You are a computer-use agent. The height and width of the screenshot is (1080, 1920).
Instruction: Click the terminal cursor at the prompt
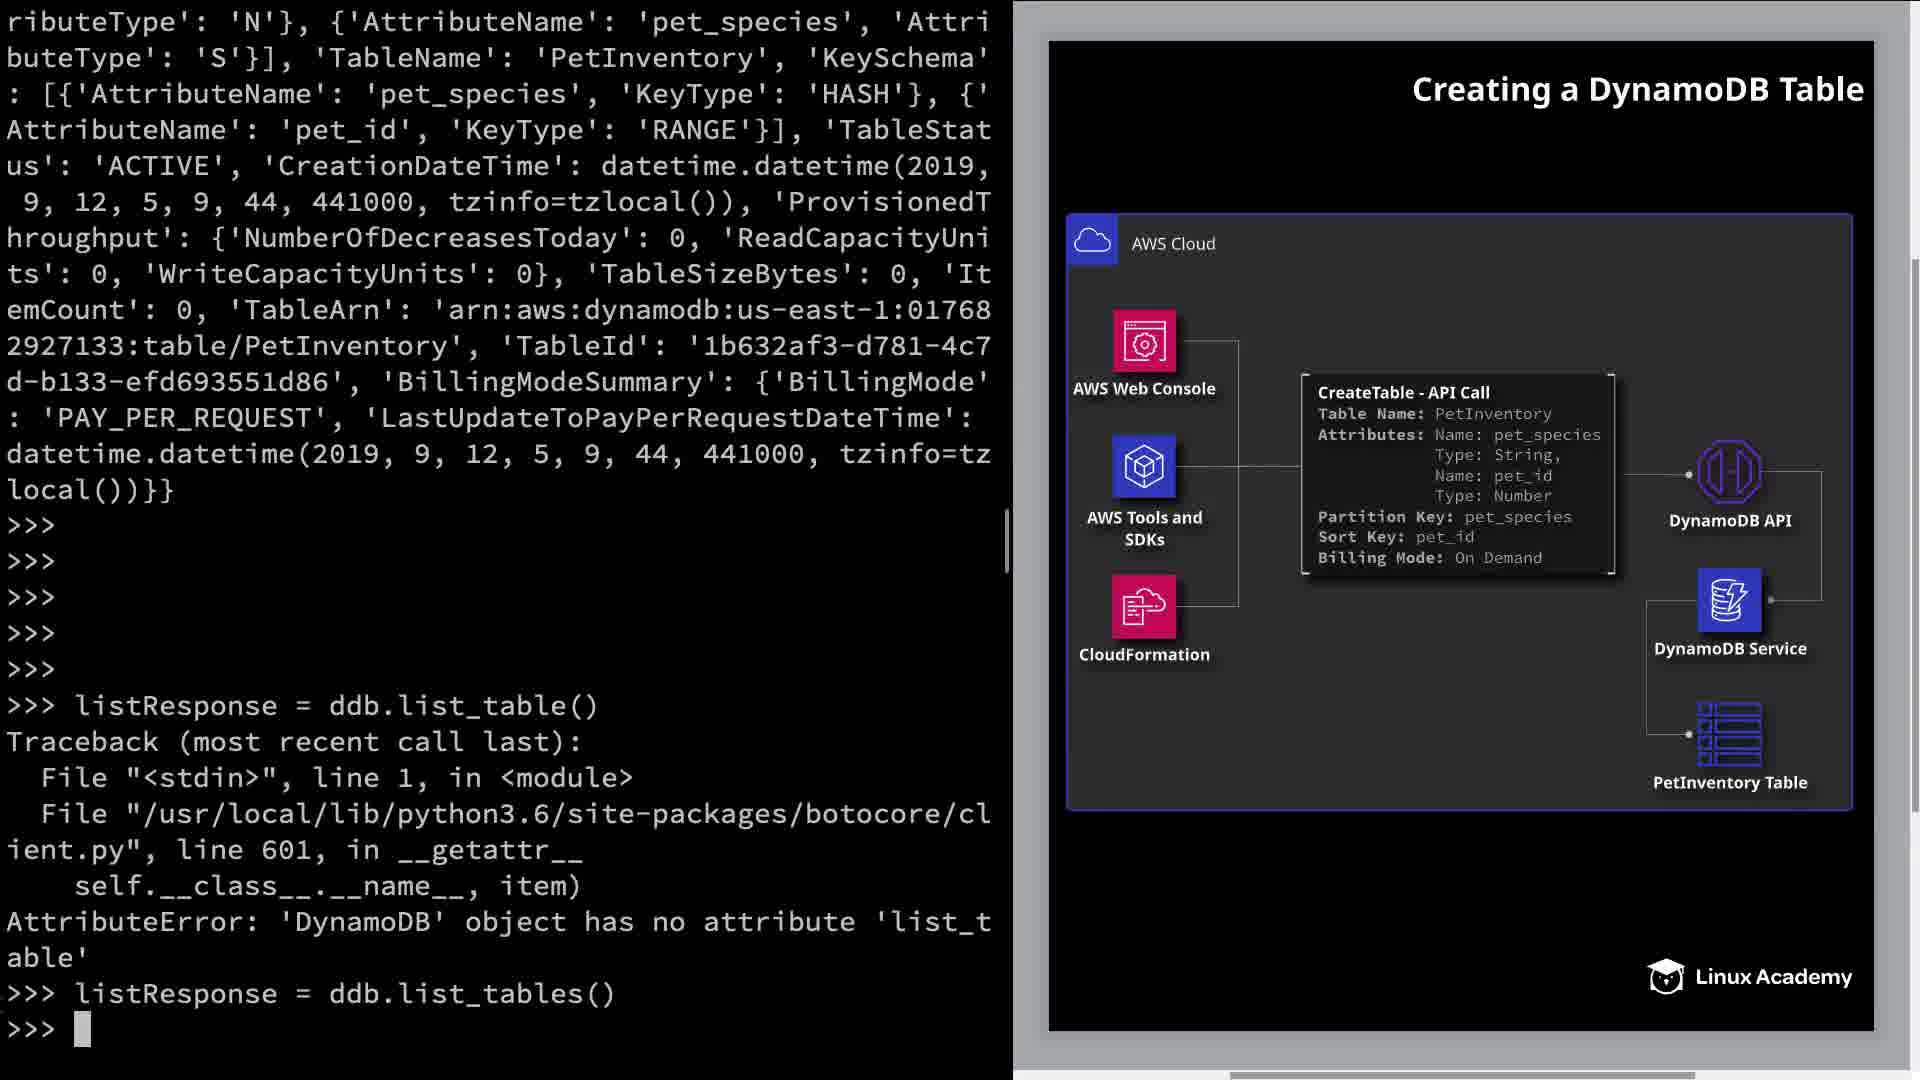pos(82,1029)
